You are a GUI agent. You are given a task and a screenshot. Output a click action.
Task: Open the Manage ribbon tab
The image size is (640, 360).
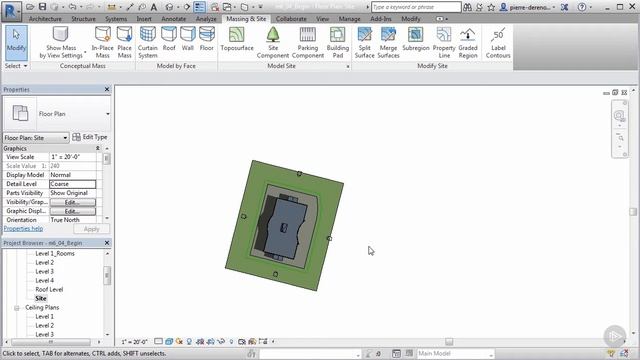pos(349,19)
